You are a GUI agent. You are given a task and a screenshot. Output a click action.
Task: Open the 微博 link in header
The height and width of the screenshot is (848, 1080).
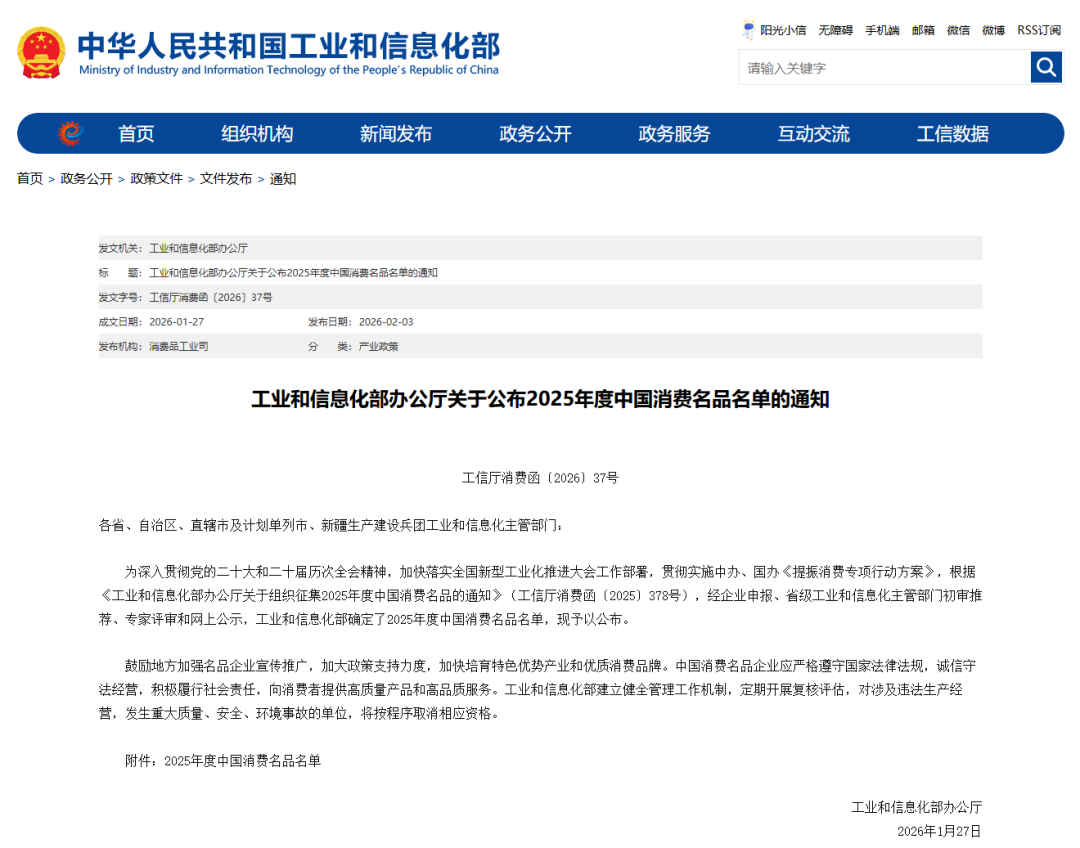[x=993, y=30]
